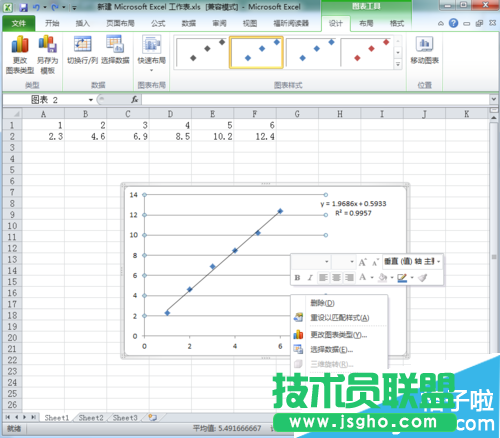Select cell containing 8.5
The height and width of the screenshot is (438, 500).
170,136
